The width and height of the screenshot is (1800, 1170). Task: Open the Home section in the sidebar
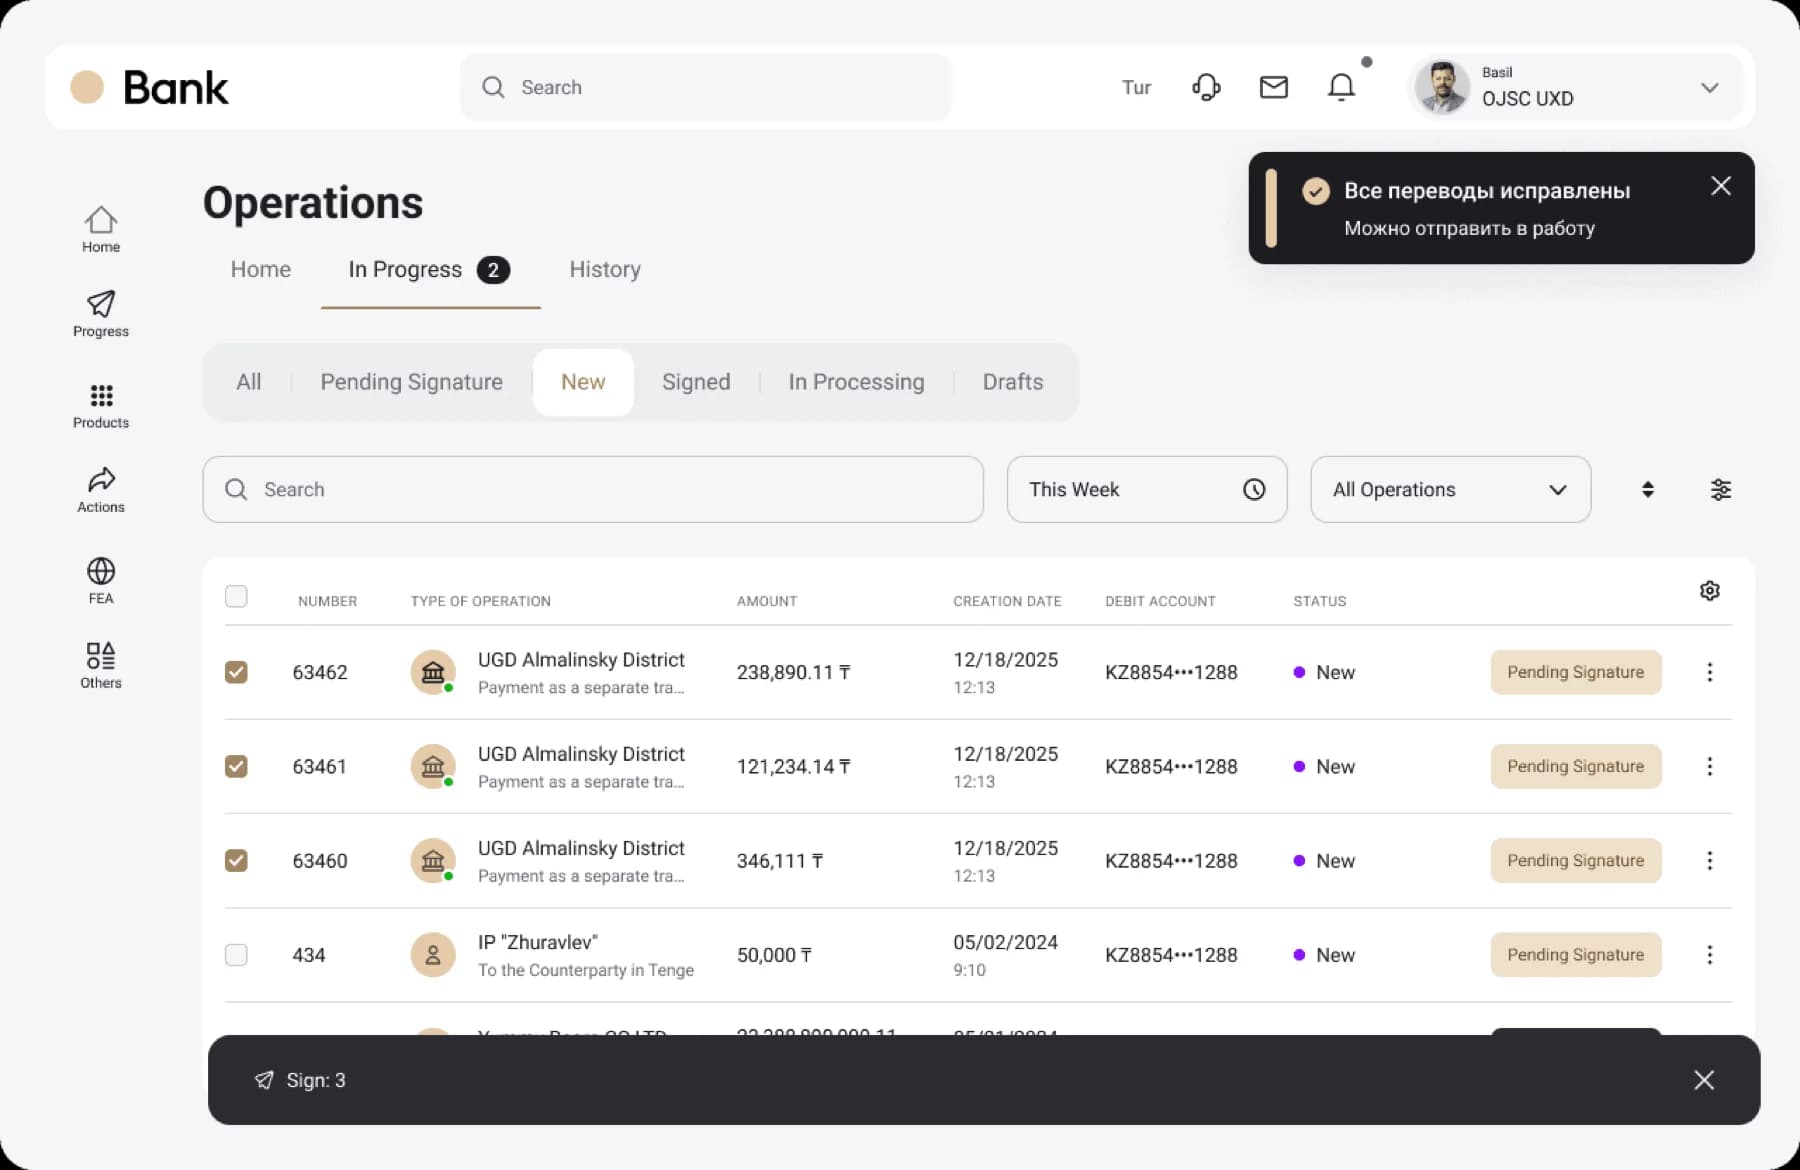(x=100, y=228)
